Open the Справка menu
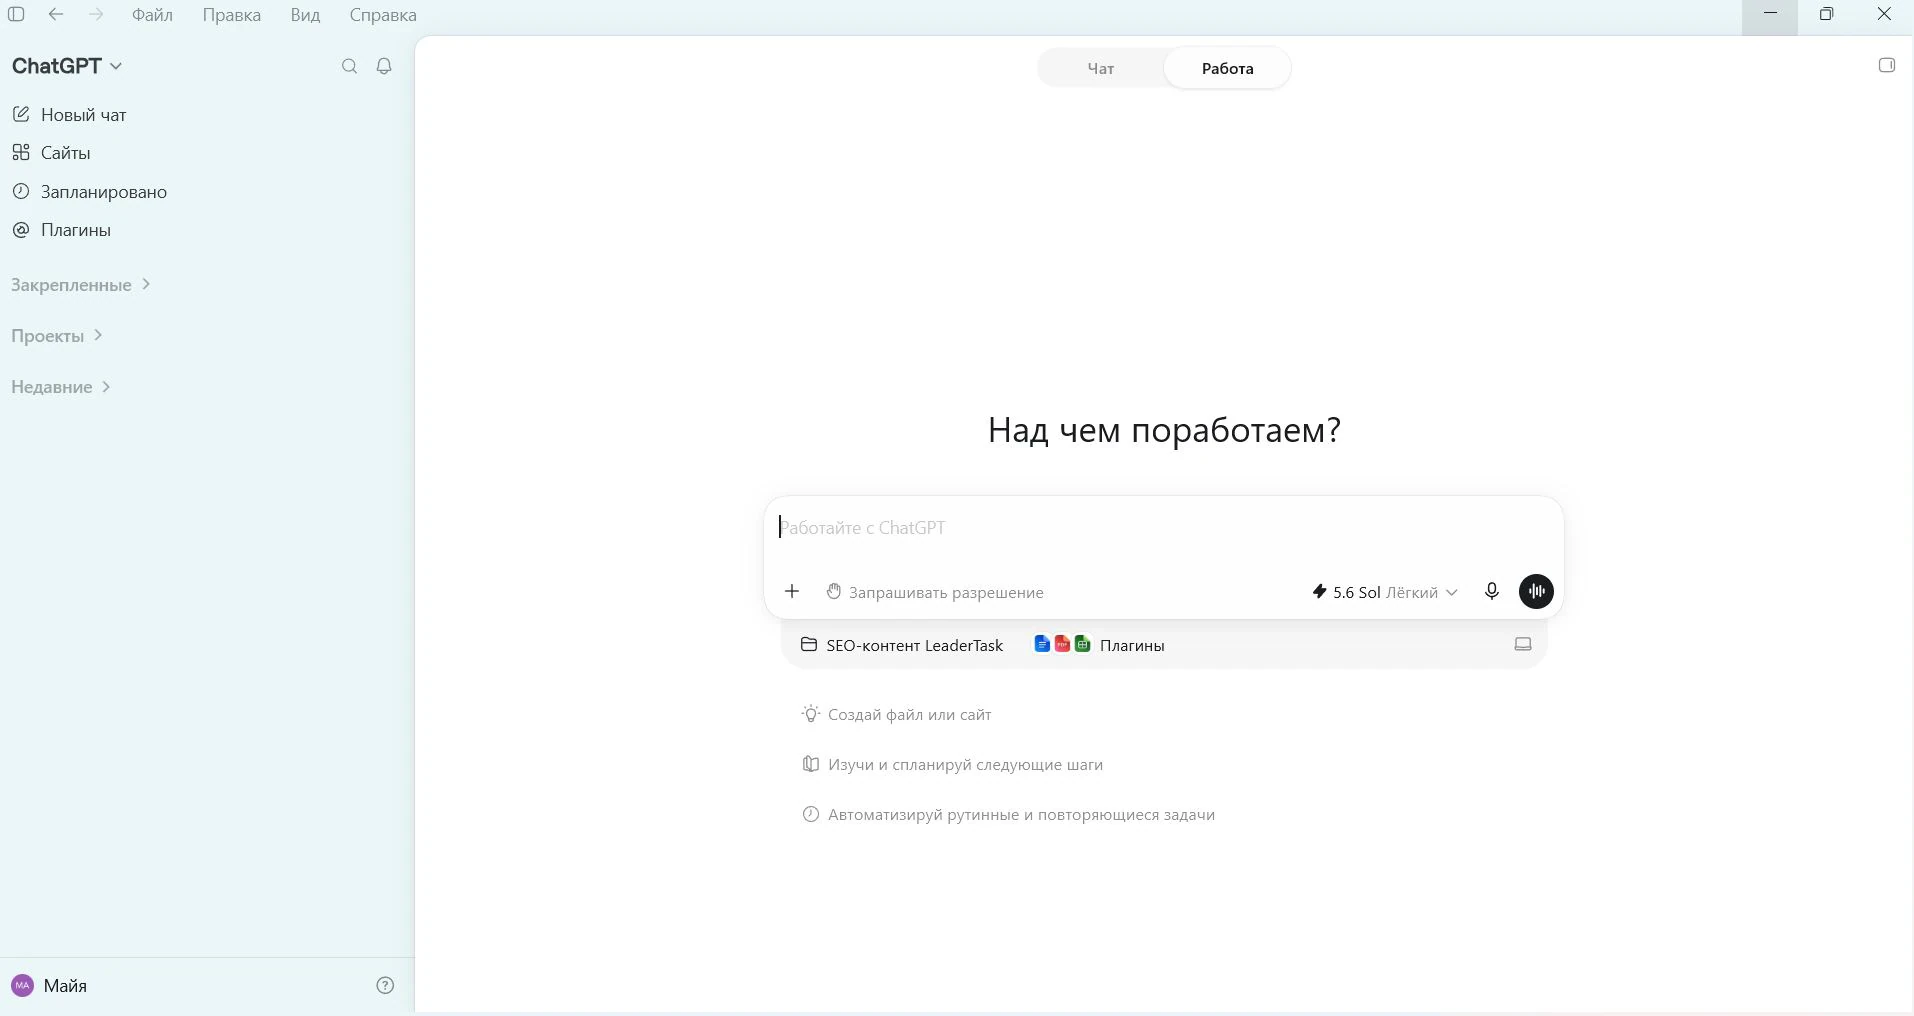The width and height of the screenshot is (1914, 1016). (x=383, y=15)
